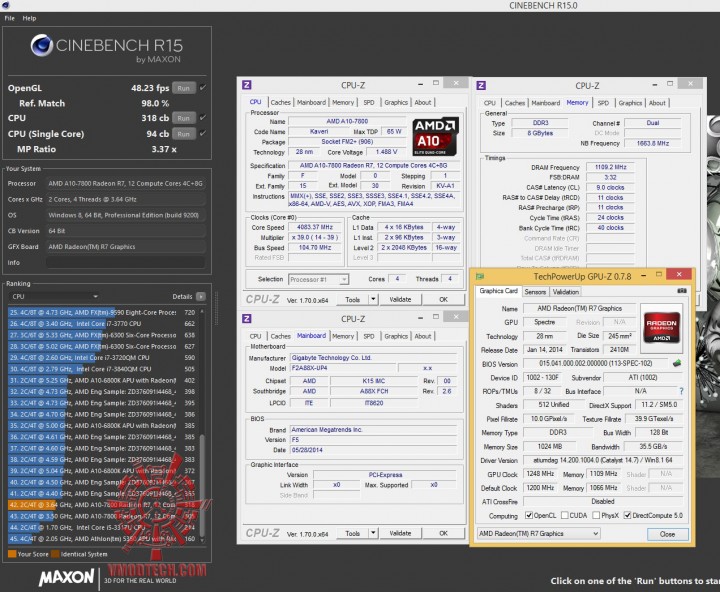Viewport: 720px width, 592px height.
Task: Click the orange Your Score legend swatch
Action: (x=12, y=554)
